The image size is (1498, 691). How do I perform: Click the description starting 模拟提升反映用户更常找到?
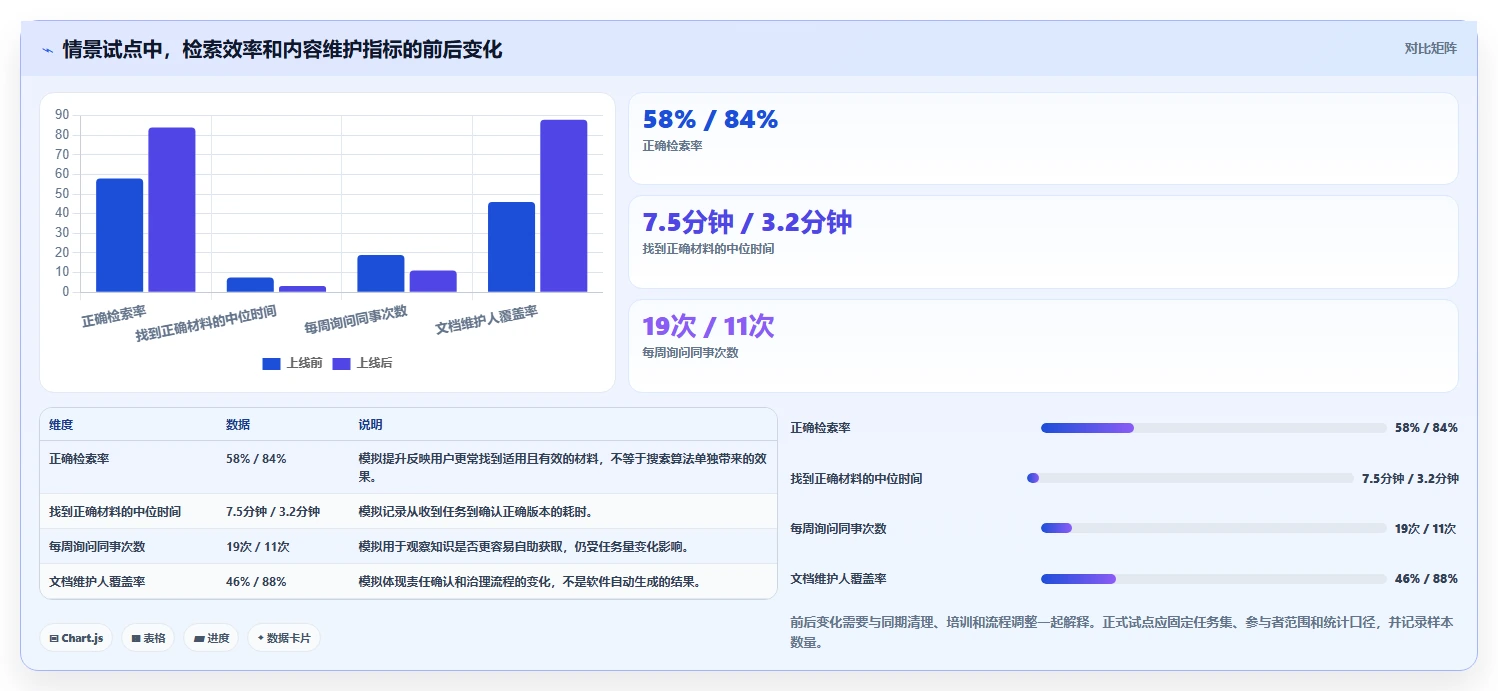[x=563, y=468]
